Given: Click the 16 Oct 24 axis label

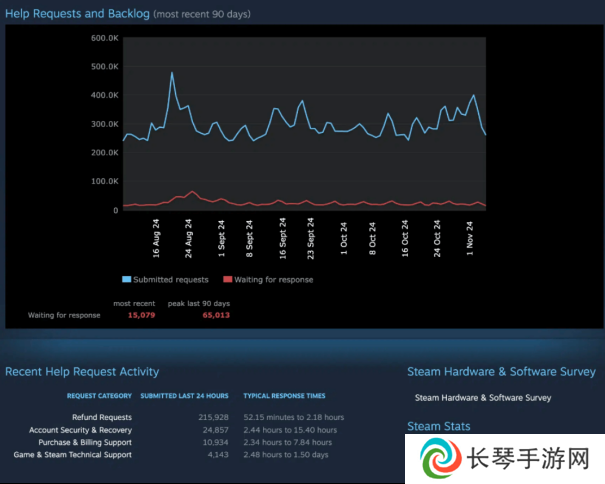Looking at the screenshot, I should point(405,238).
